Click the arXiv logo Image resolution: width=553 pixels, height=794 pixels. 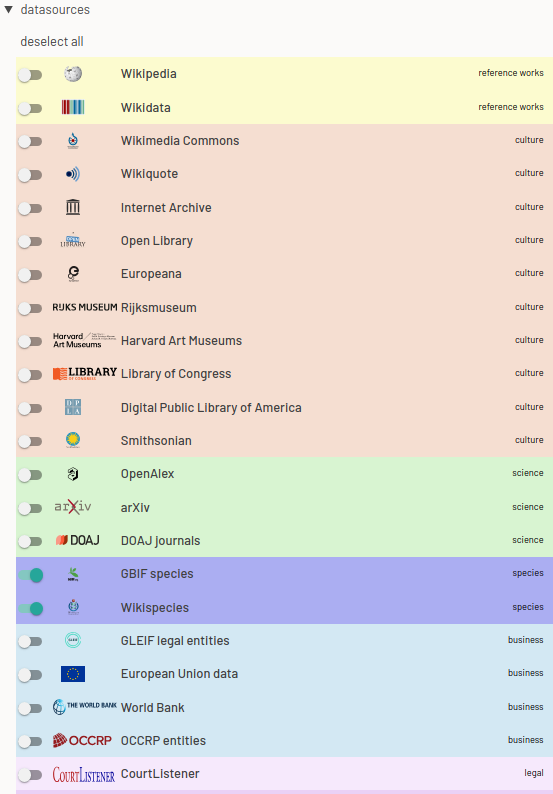[x=73, y=507]
